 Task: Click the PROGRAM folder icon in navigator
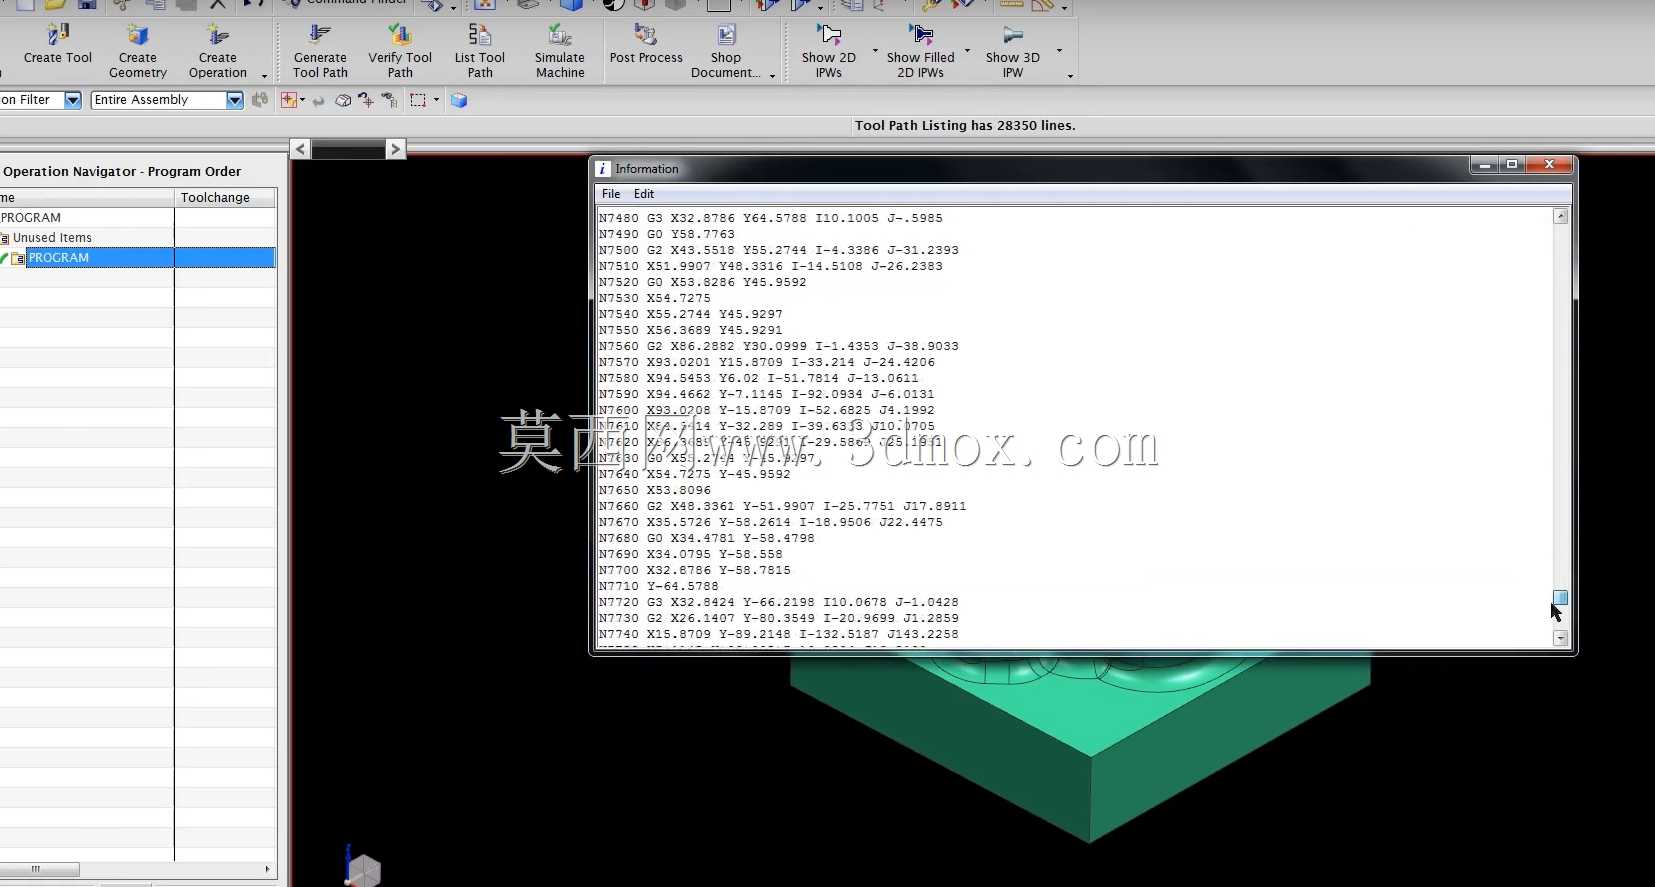(x=18, y=258)
